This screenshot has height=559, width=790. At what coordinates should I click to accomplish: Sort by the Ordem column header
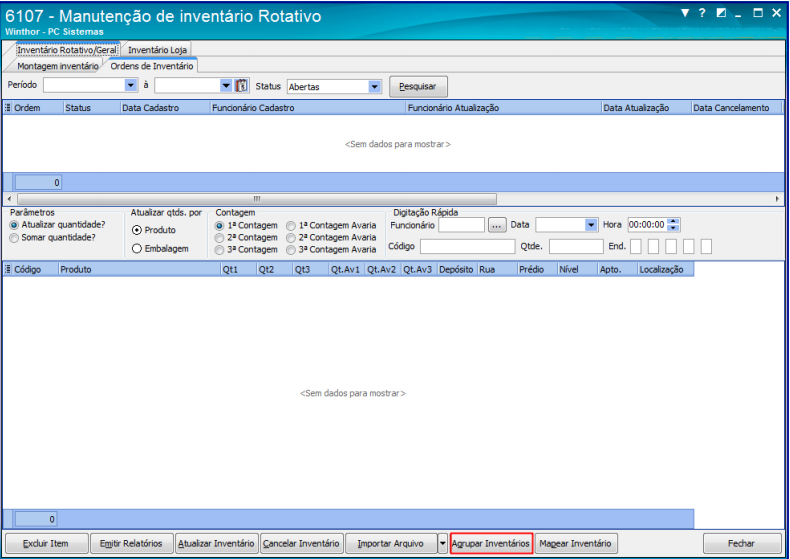click(x=38, y=108)
